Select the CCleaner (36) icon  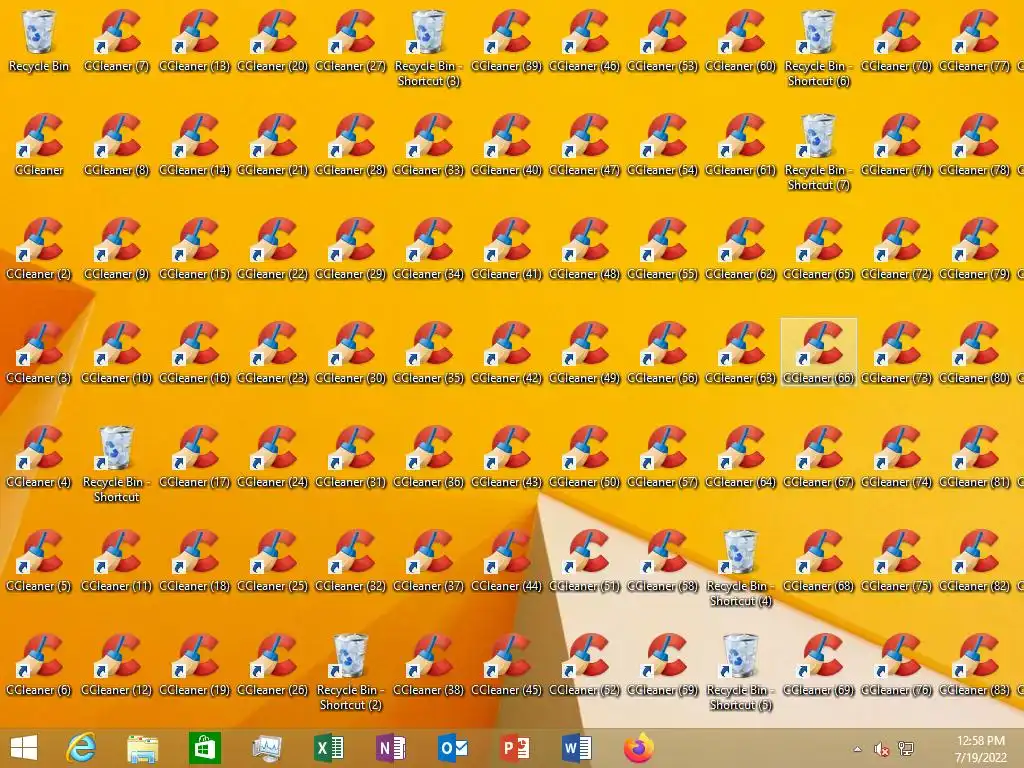click(428, 456)
